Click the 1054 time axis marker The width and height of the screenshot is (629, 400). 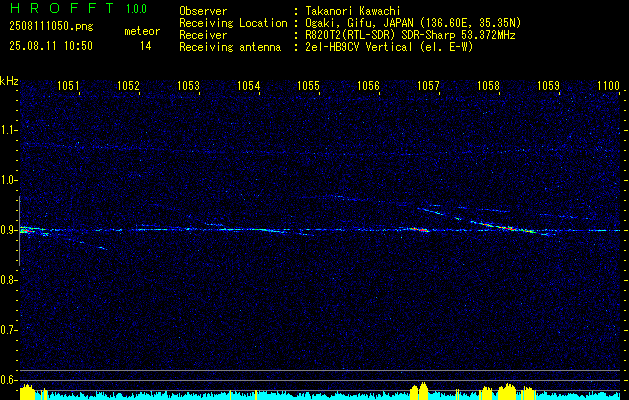point(248,85)
